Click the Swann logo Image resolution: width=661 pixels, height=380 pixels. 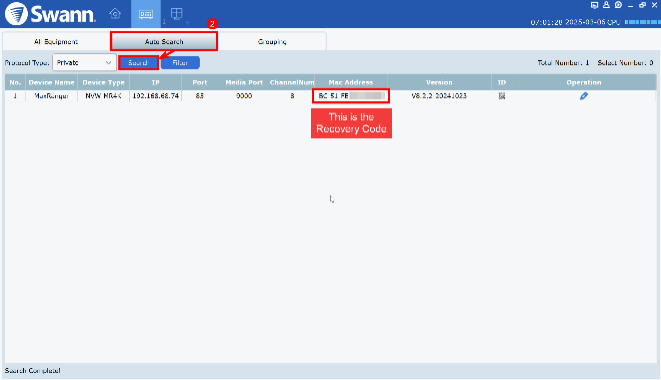tap(50, 13)
